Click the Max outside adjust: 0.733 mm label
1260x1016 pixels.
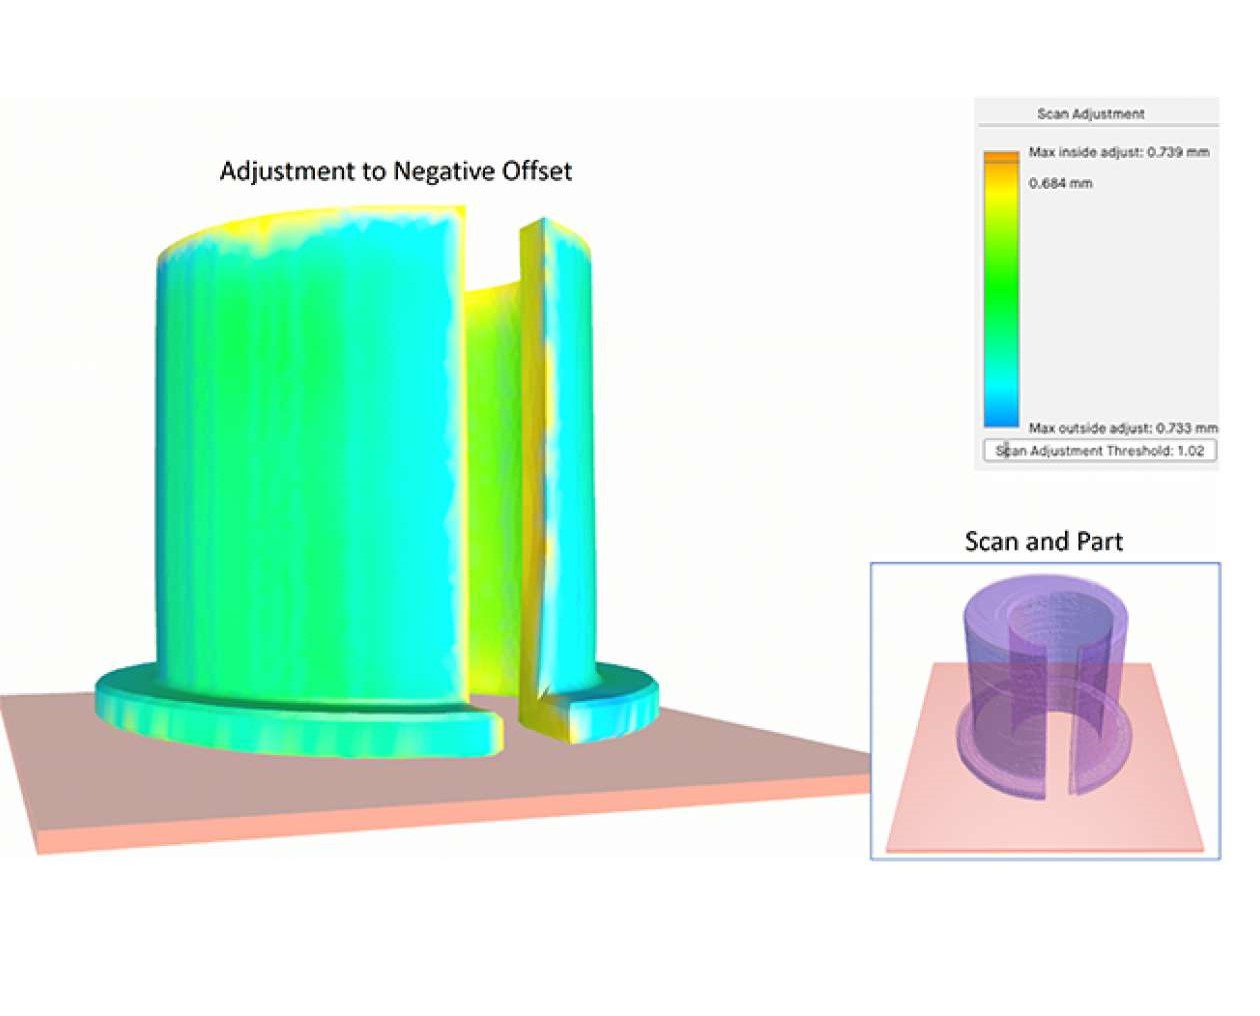[1122, 426]
